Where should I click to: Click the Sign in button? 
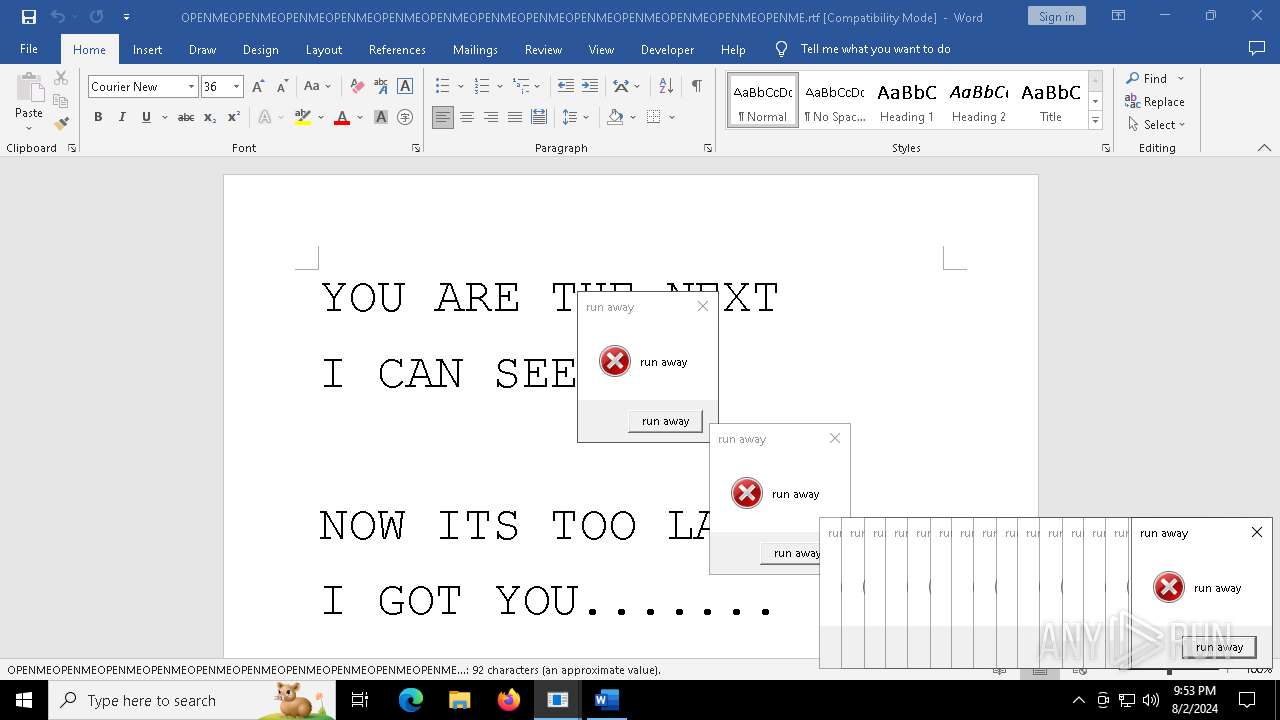pos(1056,16)
